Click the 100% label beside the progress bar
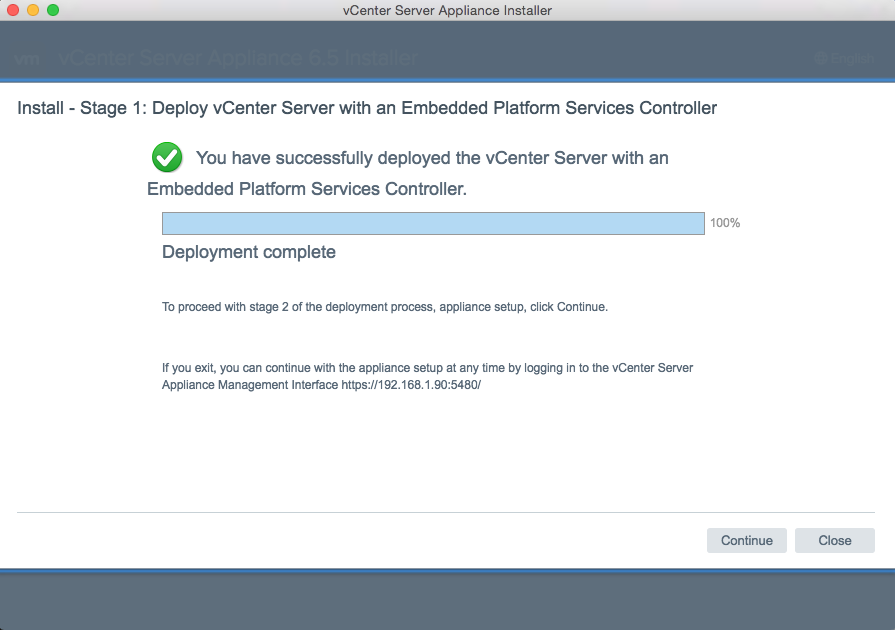The height and width of the screenshot is (630, 895). (x=724, y=223)
